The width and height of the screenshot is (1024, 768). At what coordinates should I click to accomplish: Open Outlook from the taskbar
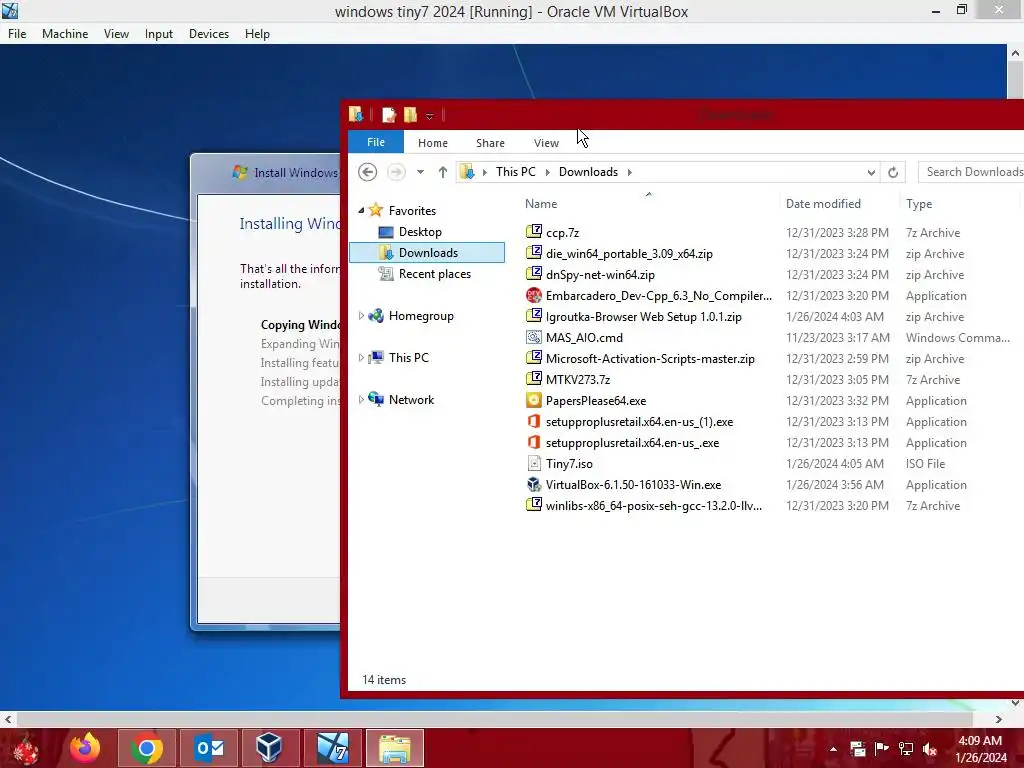click(x=209, y=748)
